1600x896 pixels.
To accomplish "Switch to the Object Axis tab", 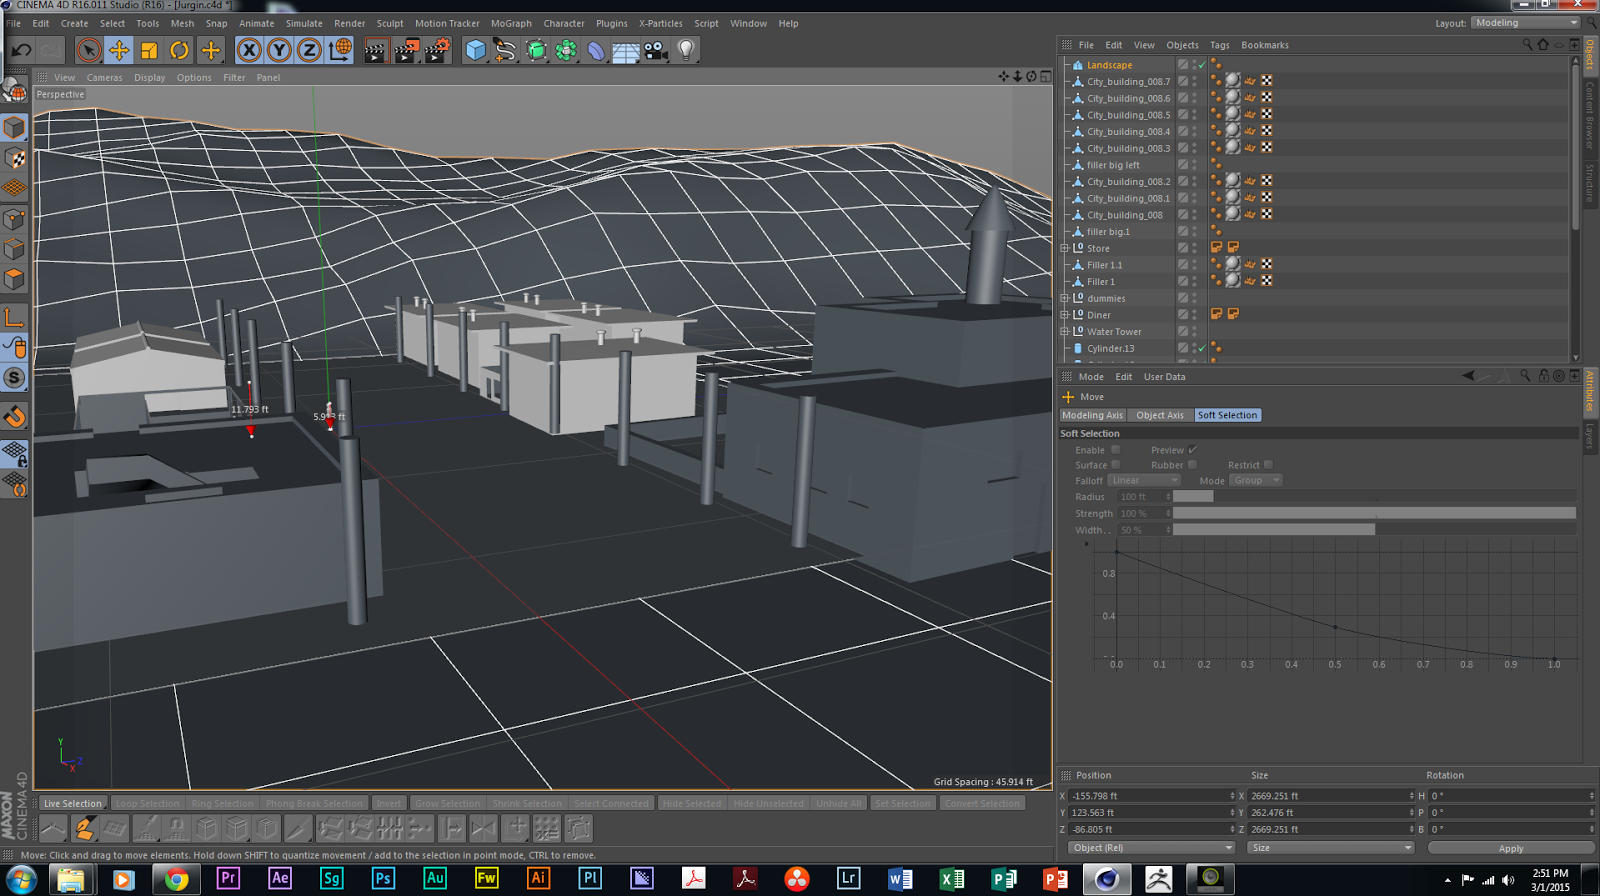I will tap(1159, 415).
